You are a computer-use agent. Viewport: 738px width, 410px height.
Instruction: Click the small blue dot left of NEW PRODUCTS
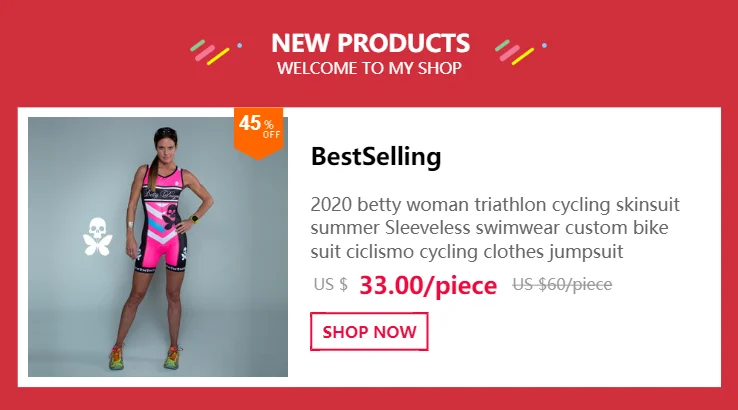click(240, 46)
